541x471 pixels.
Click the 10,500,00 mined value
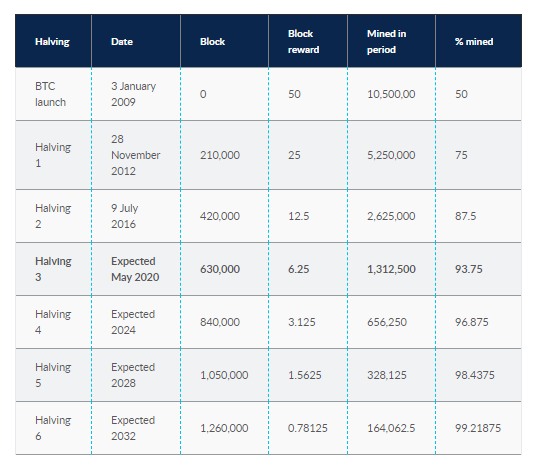click(391, 94)
